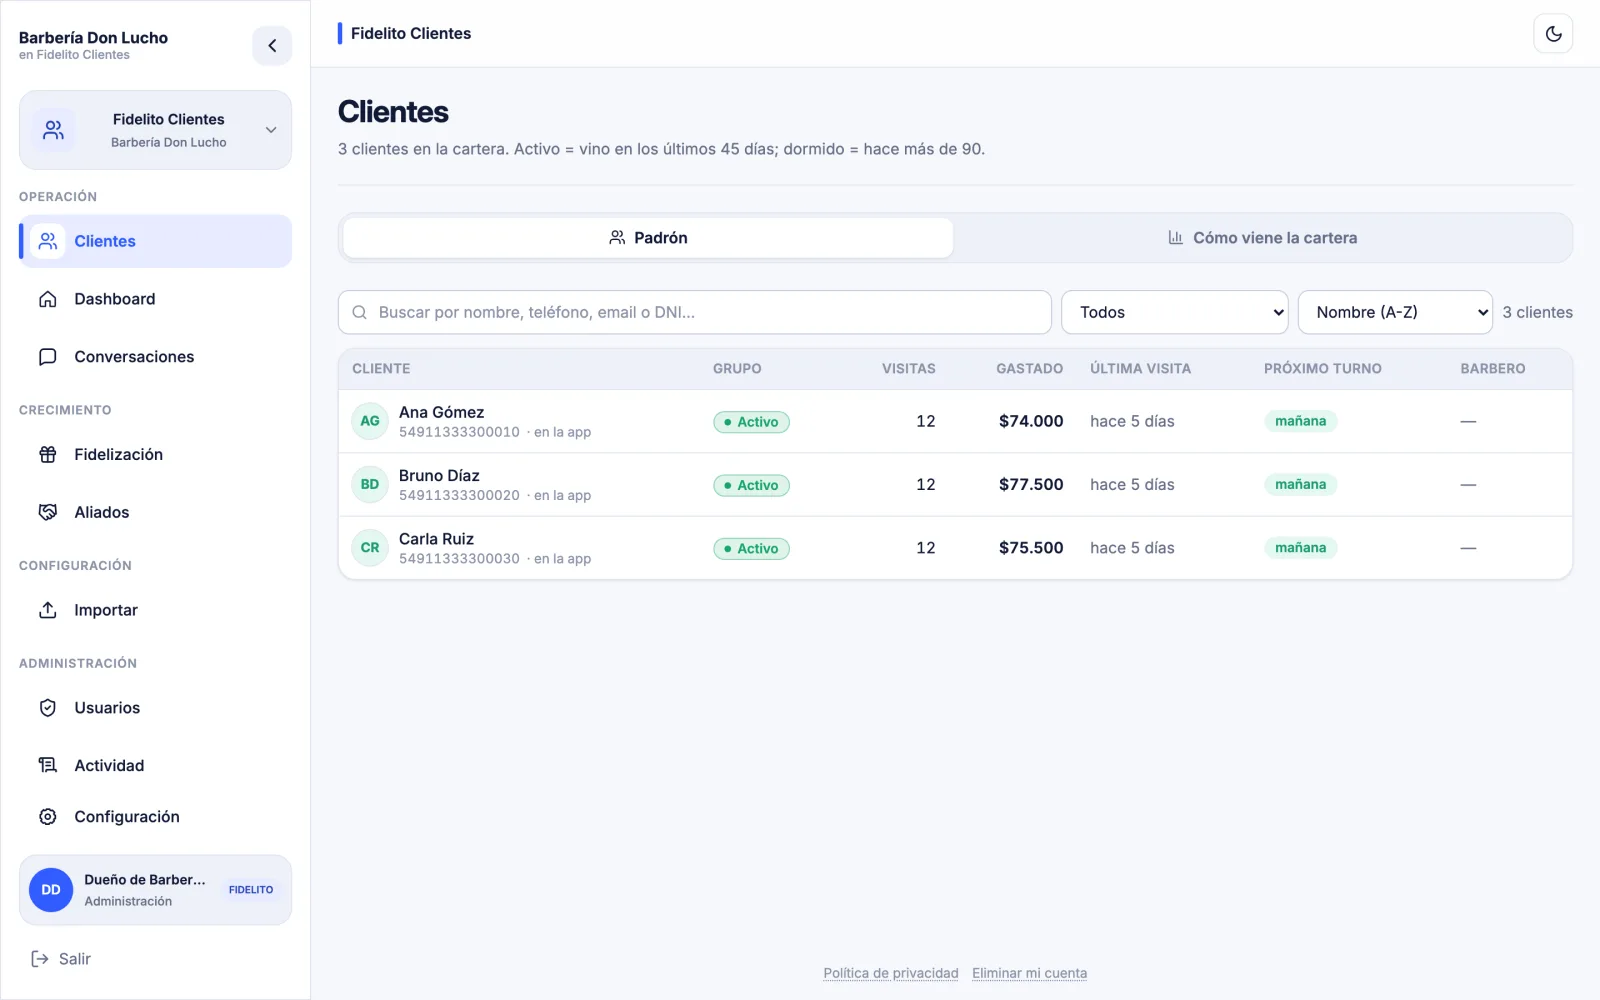
Task: Select the Carla Ruiz client name
Action: click(436, 539)
